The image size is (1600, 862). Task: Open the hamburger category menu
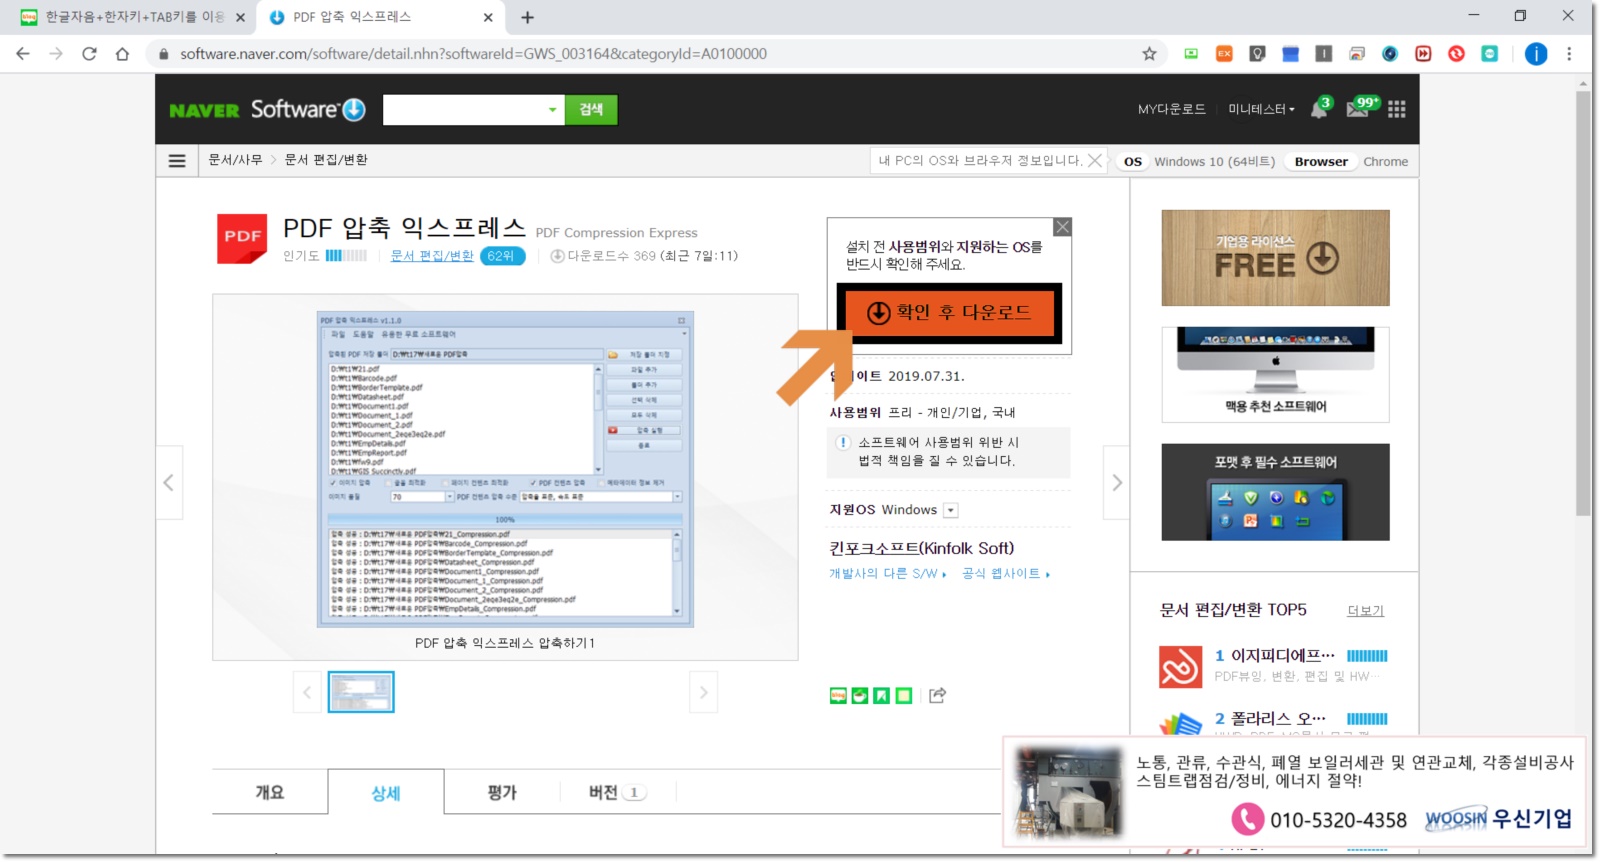[x=177, y=160]
